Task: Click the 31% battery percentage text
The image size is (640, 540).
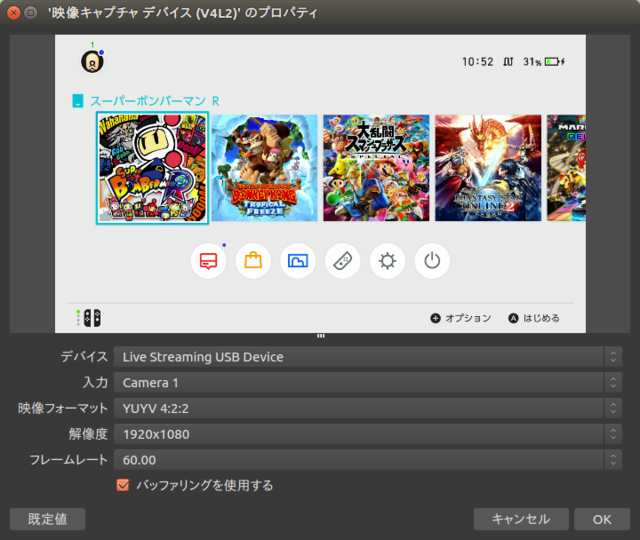Action: pyautogui.click(x=532, y=62)
